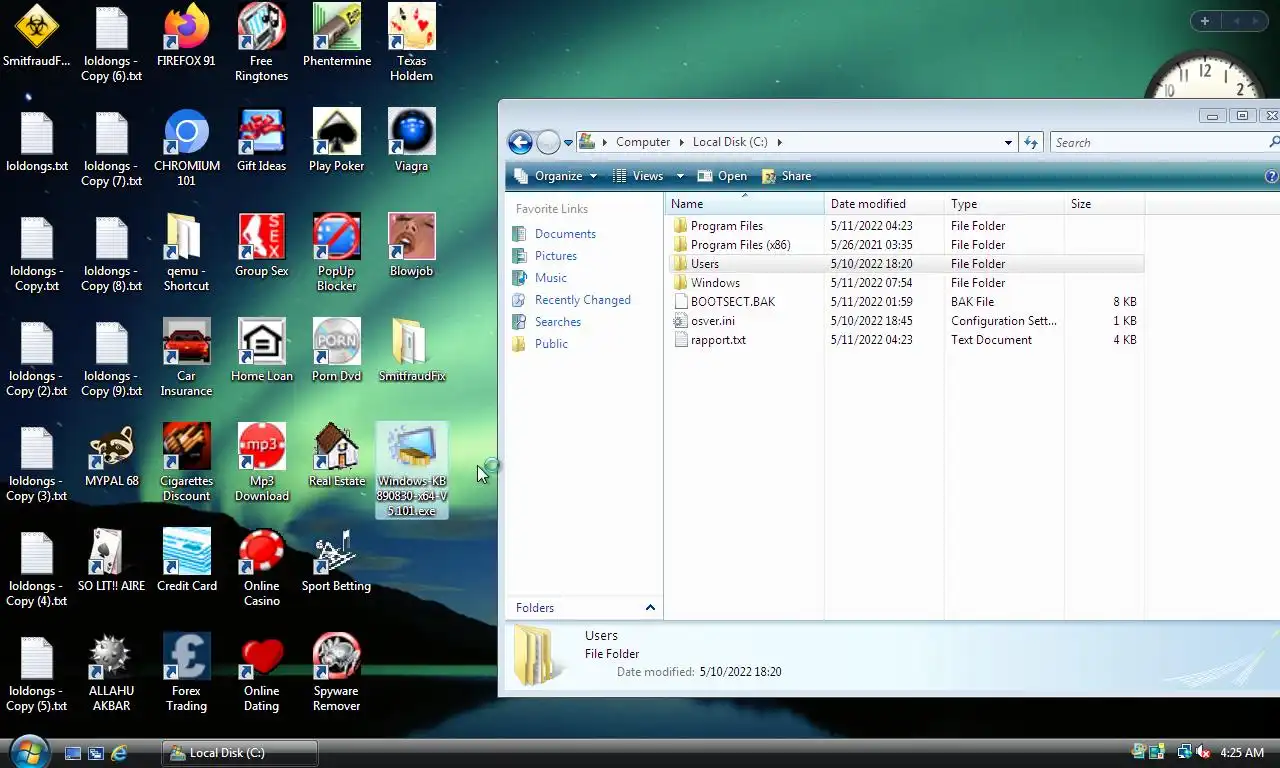This screenshot has width=1280, height=768.
Task: Launch Internet Explorer from Quick Launch
Action: click(x=119, y=753)
